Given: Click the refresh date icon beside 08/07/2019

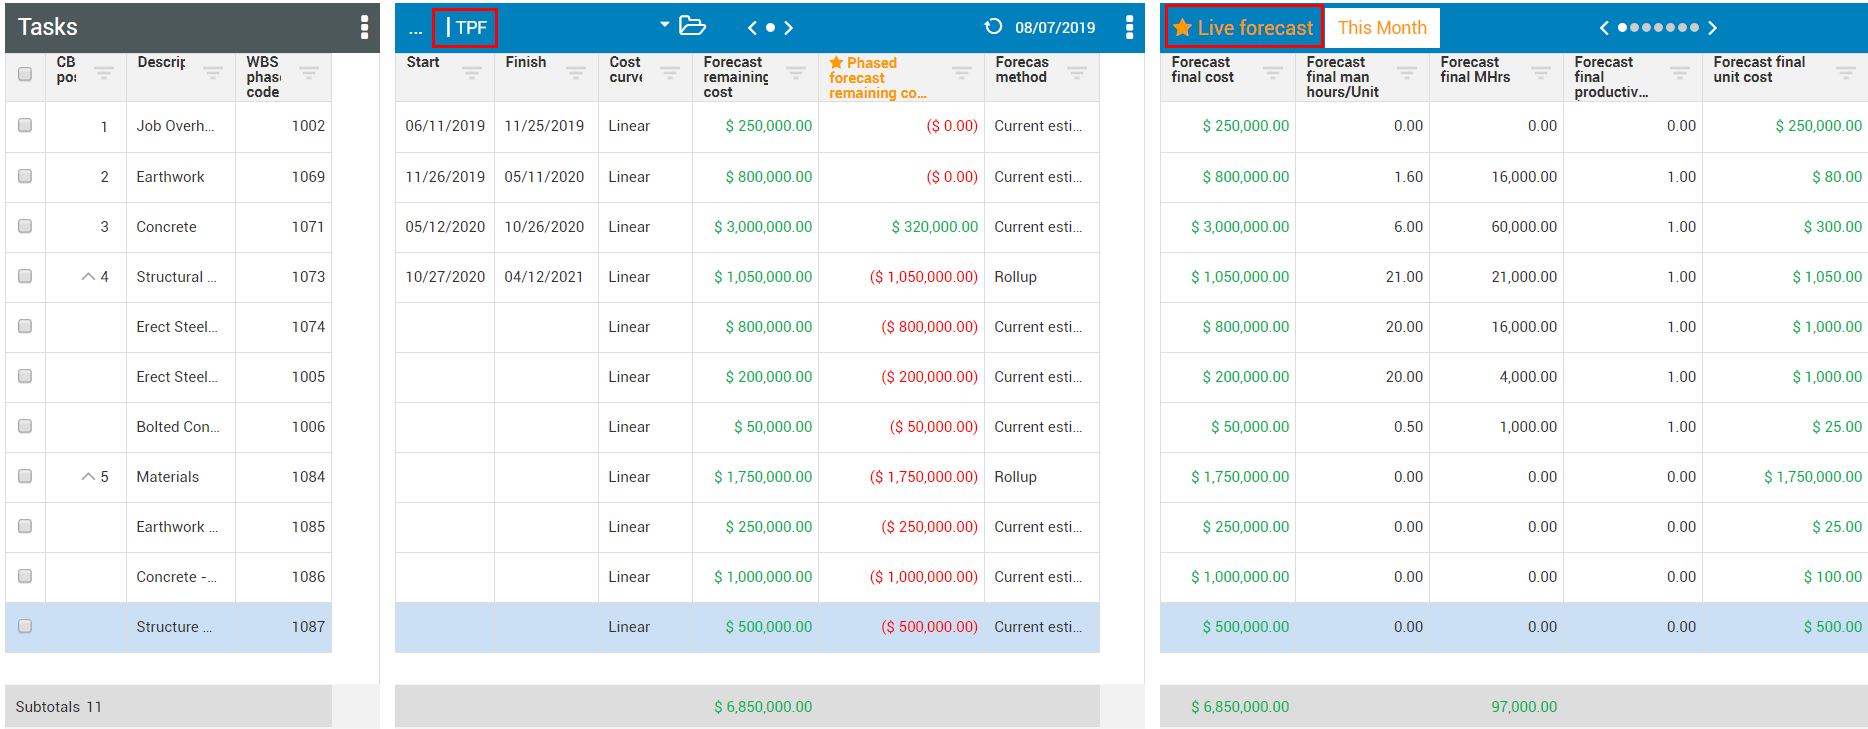Looking at the screenshot, I should tap(993, 27).
